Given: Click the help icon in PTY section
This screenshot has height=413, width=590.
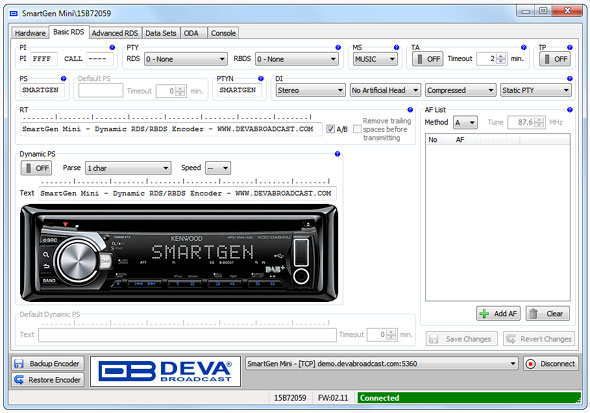Looking at the screenshot, I should coord(338,47).
